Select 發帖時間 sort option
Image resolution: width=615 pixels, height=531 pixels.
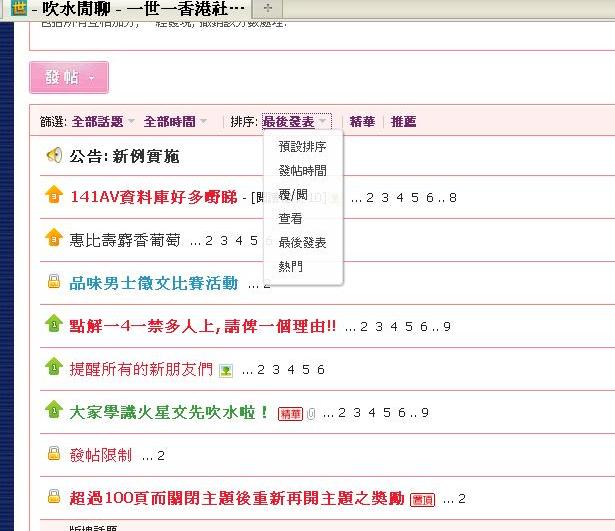pyautogui.click(x=302, y=170)
